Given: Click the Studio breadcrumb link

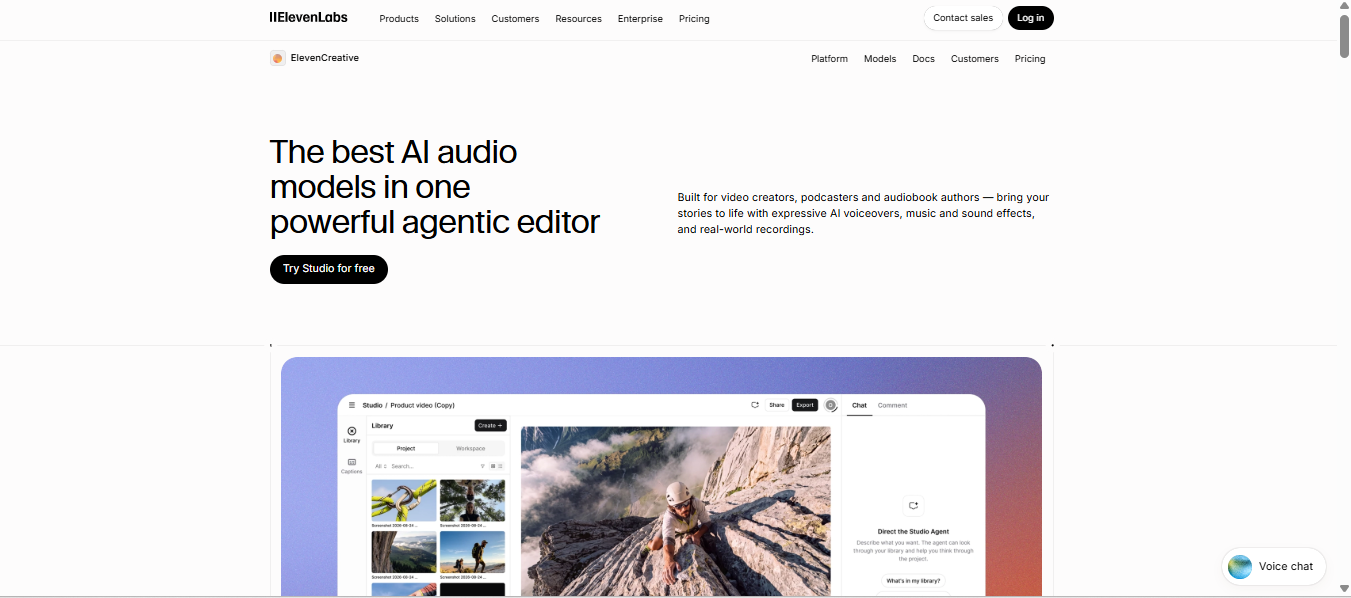Looking at the screenshot, I should (372, 405).
